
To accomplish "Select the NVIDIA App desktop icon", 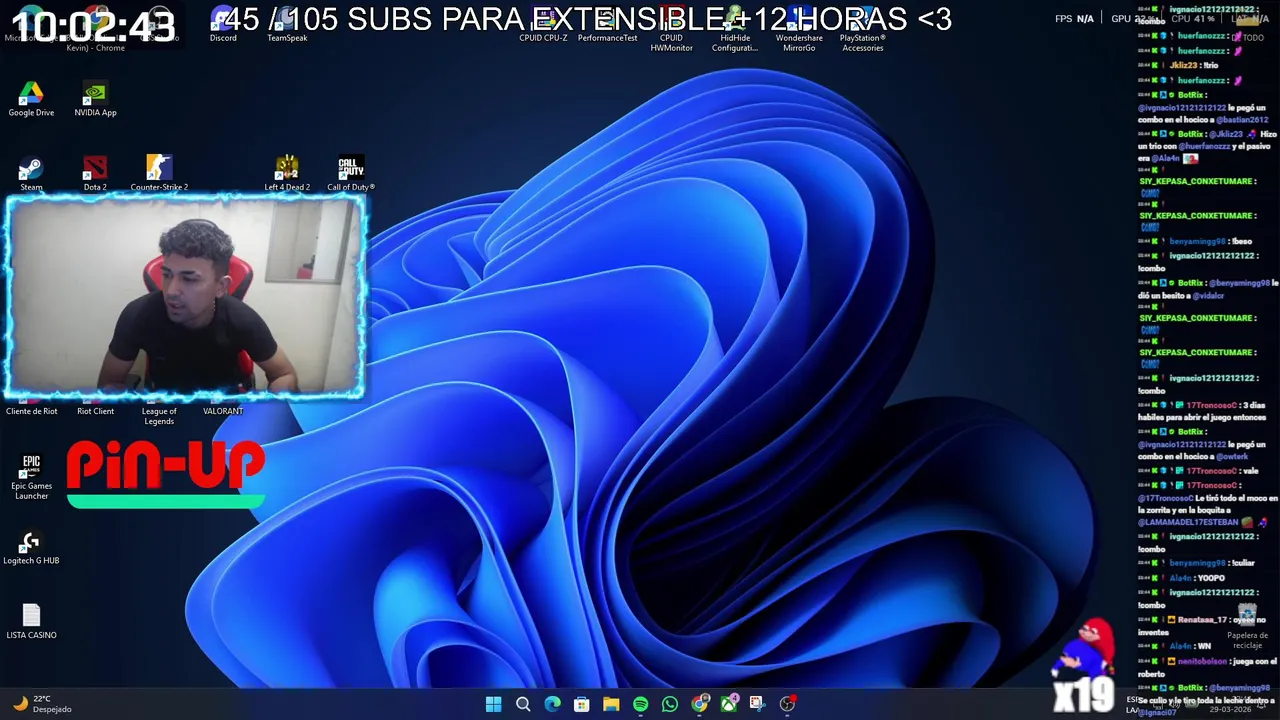I will (x=95, y=98).
